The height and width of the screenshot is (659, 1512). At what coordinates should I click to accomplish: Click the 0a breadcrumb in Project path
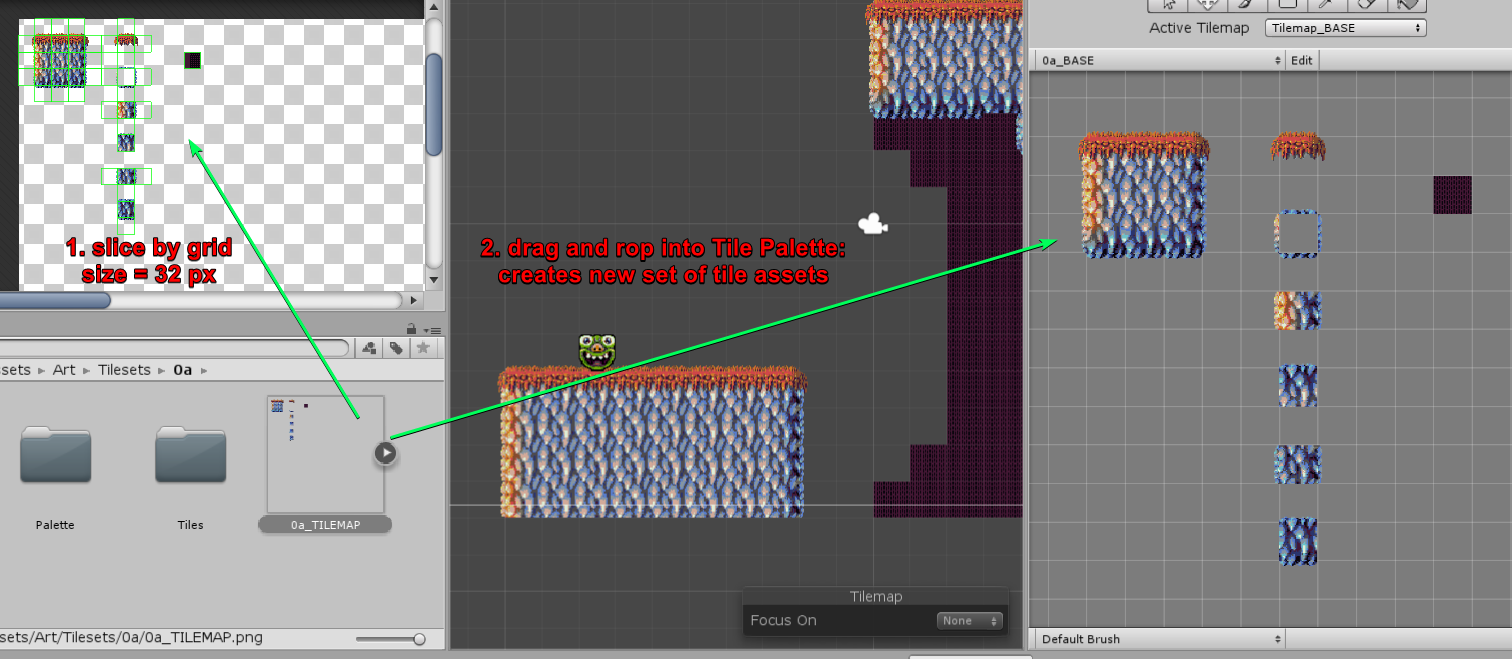tap(182, 369)
